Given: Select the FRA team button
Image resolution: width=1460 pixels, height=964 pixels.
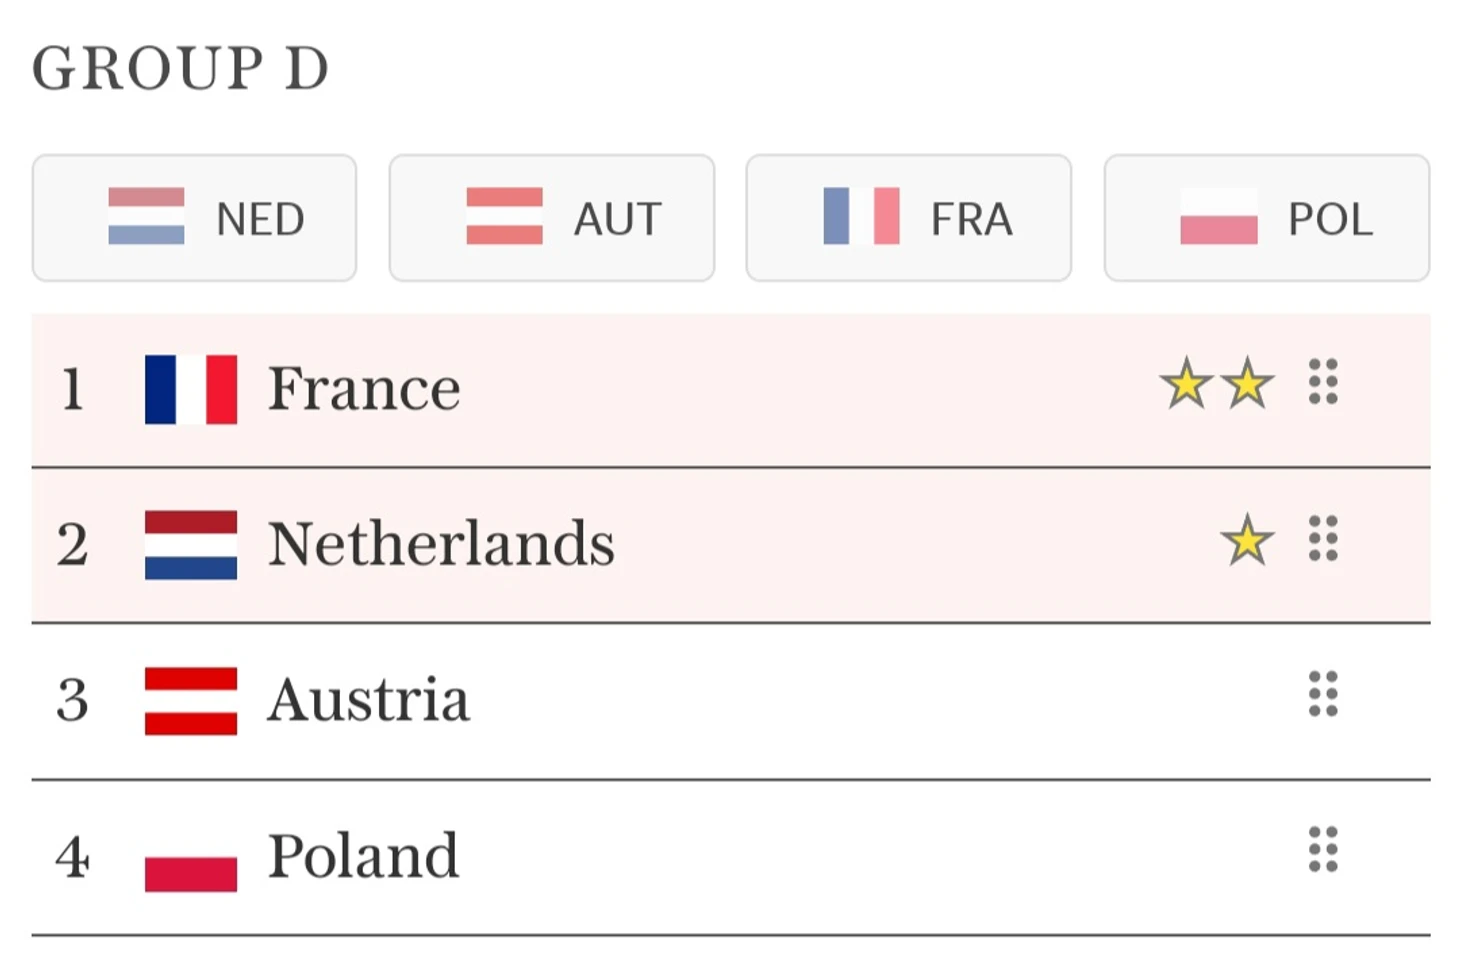Looking at the screenshot, I should click(x=908, y=218).
